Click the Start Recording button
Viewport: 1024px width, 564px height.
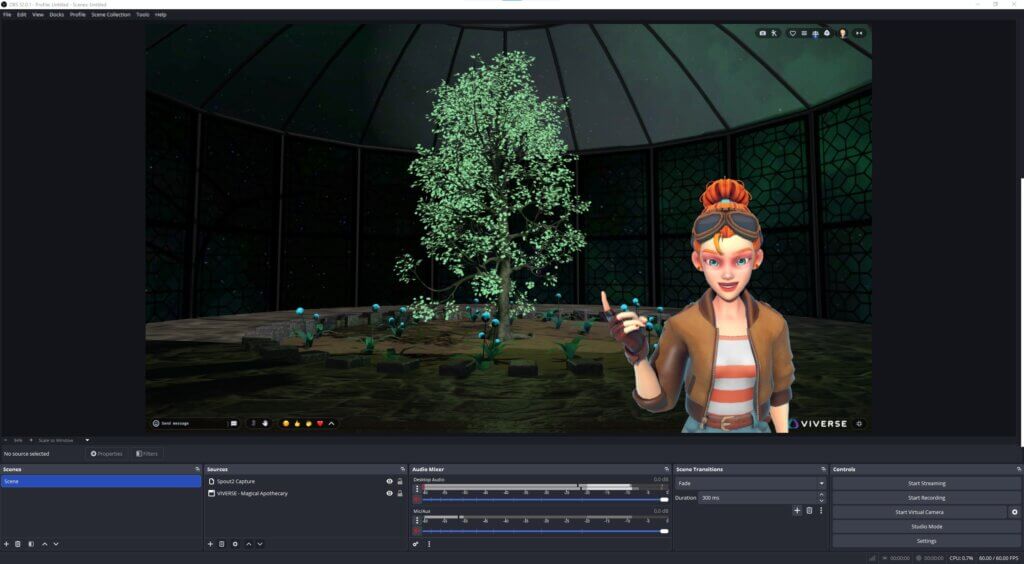click(x=926, y=497)
